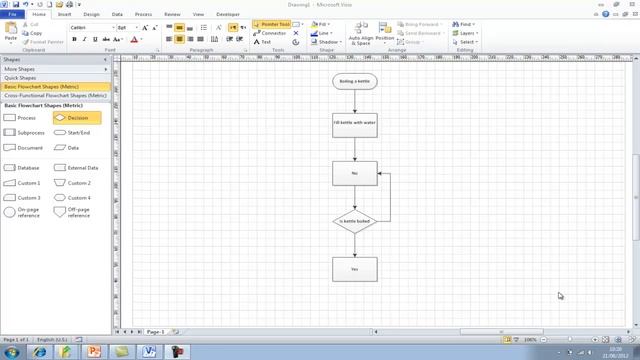Switch to the Developer tab
This screenshot has width=640, height=360.
[x=228, y=14]
